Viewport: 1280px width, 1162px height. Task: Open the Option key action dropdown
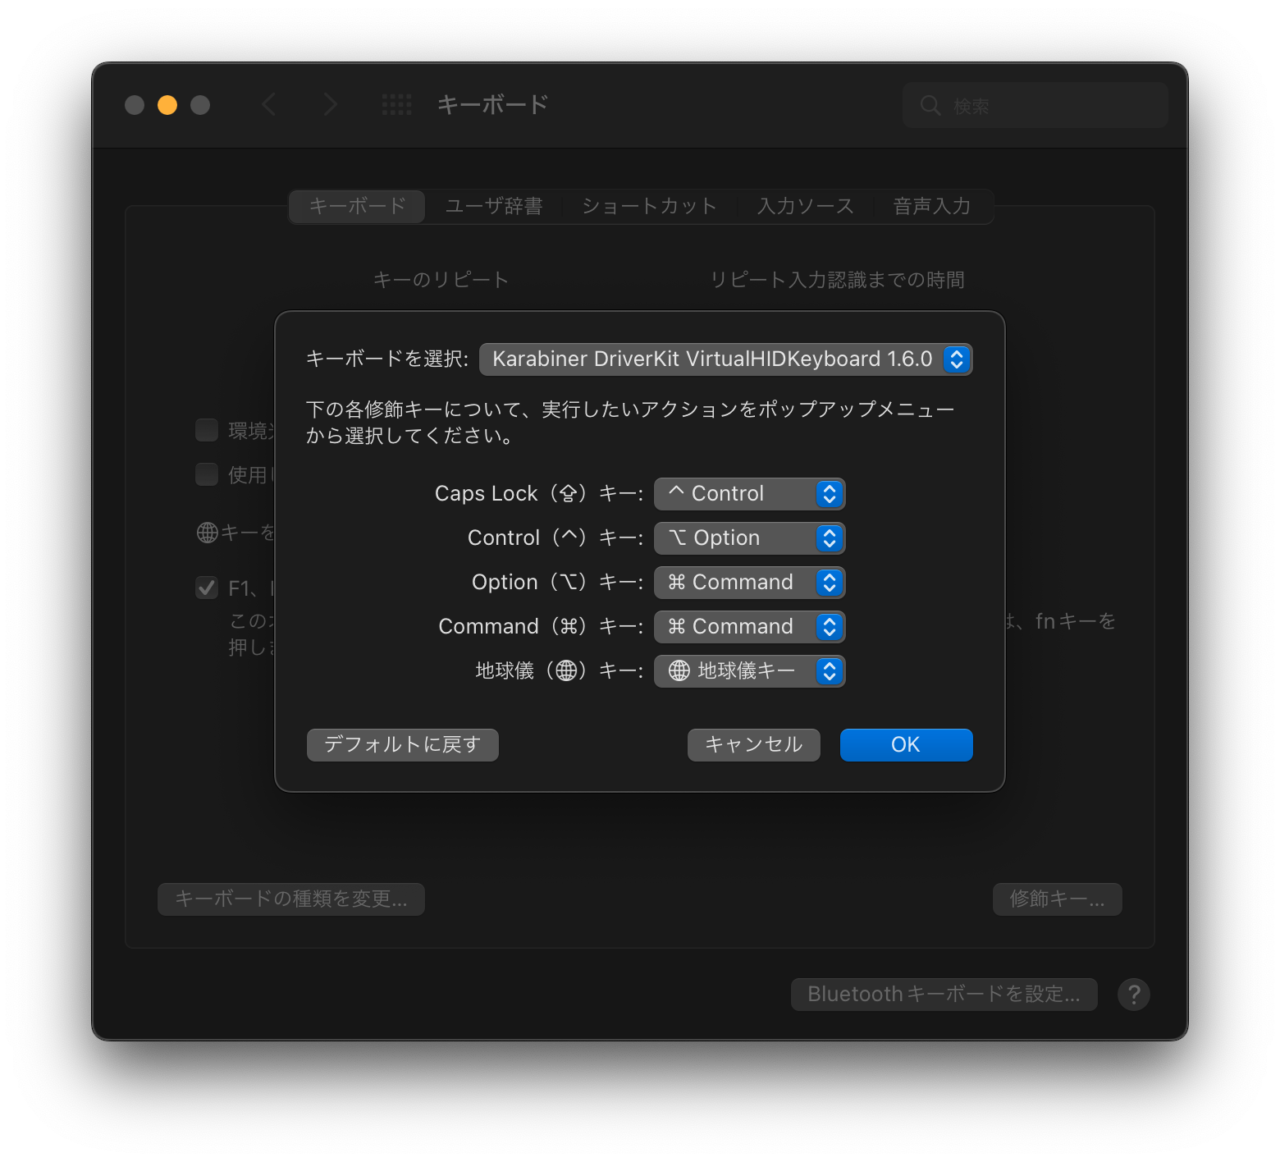click(750, 582)
